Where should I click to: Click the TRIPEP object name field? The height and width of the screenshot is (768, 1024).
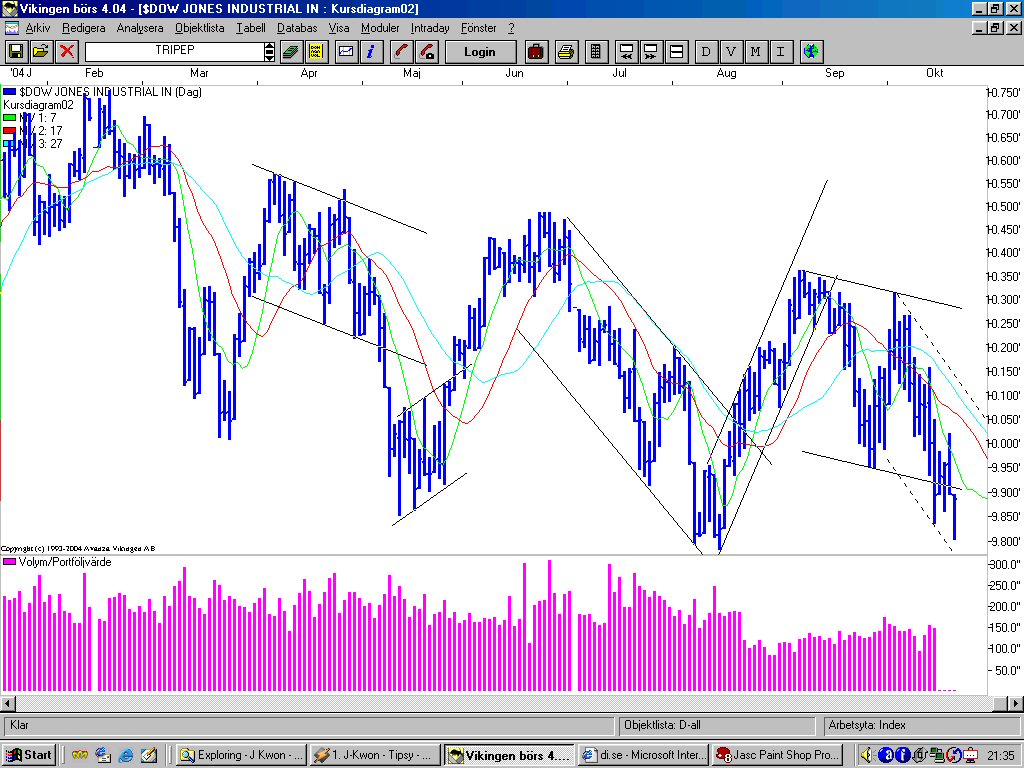[x=174, y=51]
